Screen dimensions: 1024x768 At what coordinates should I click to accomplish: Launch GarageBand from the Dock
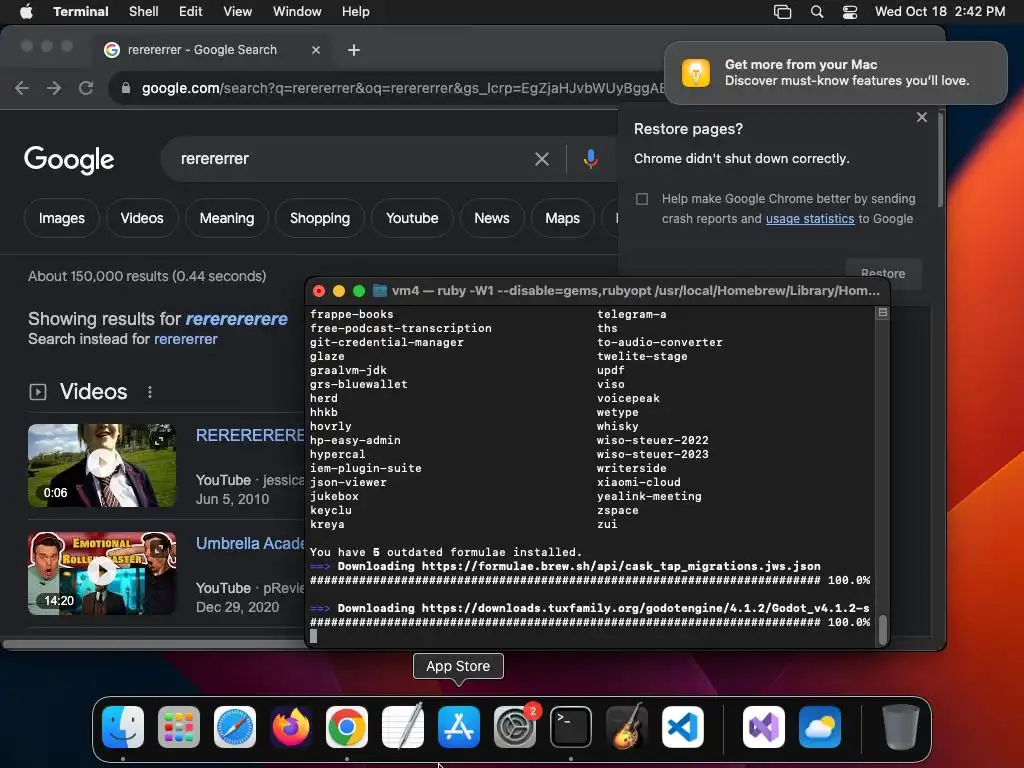[x=627, y=727]
